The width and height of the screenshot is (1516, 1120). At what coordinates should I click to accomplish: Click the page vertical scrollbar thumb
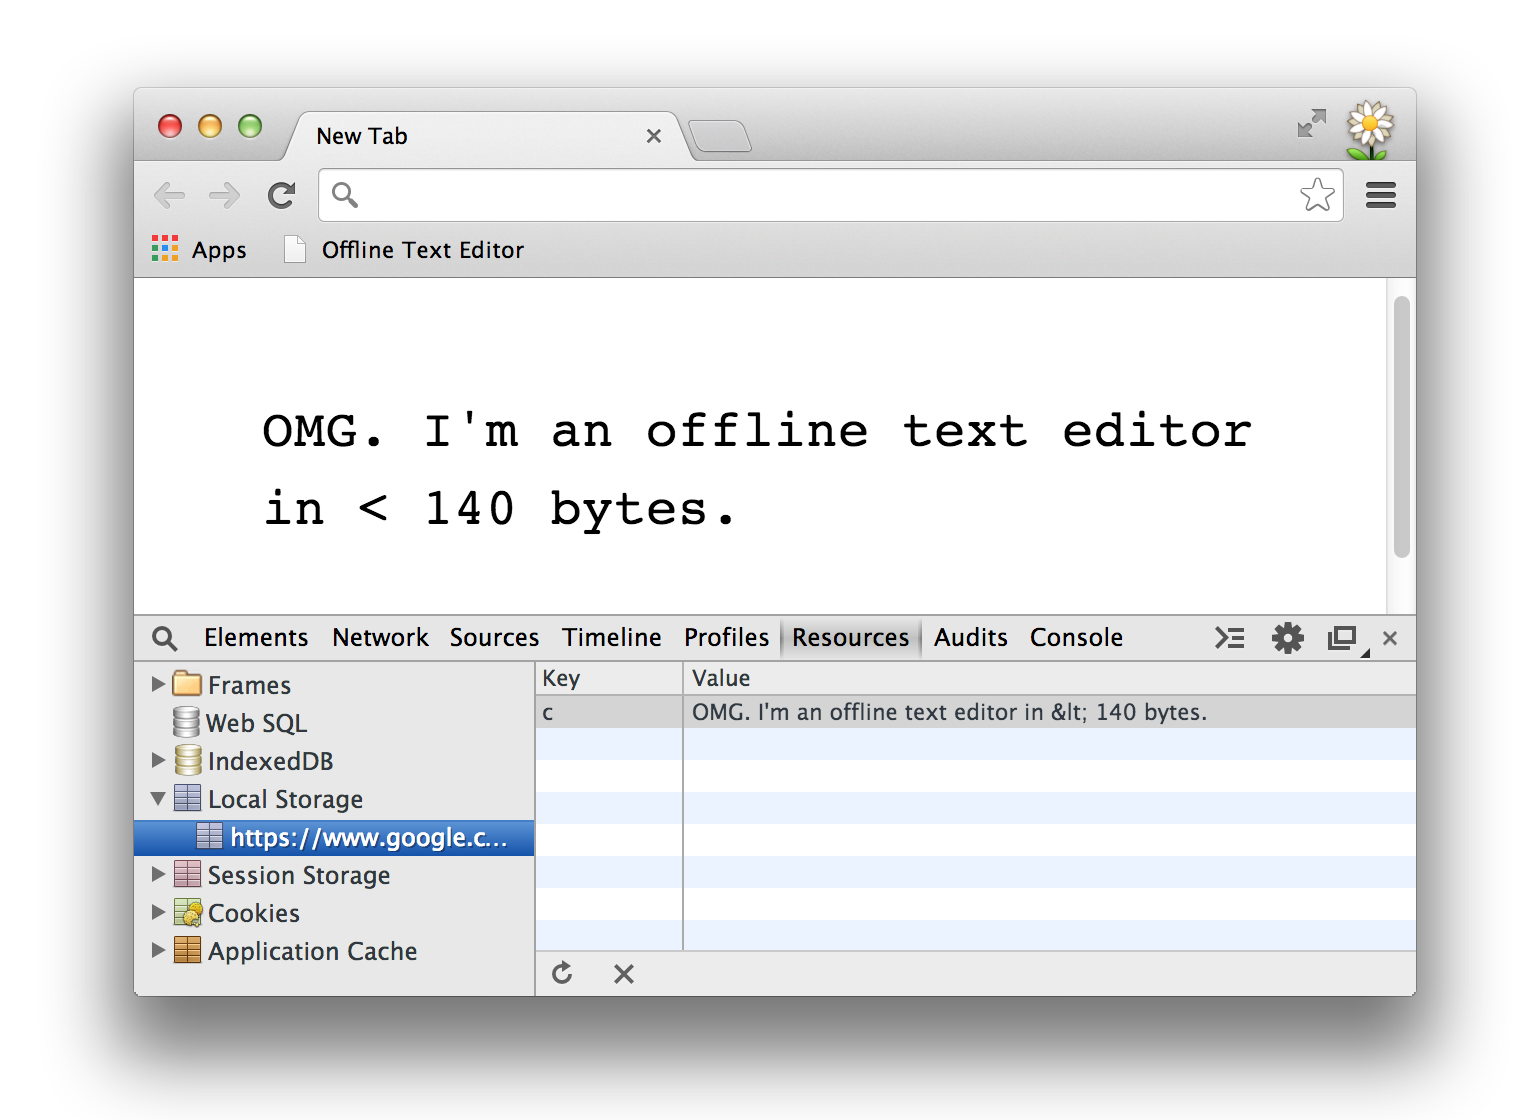pos(1401,427)
